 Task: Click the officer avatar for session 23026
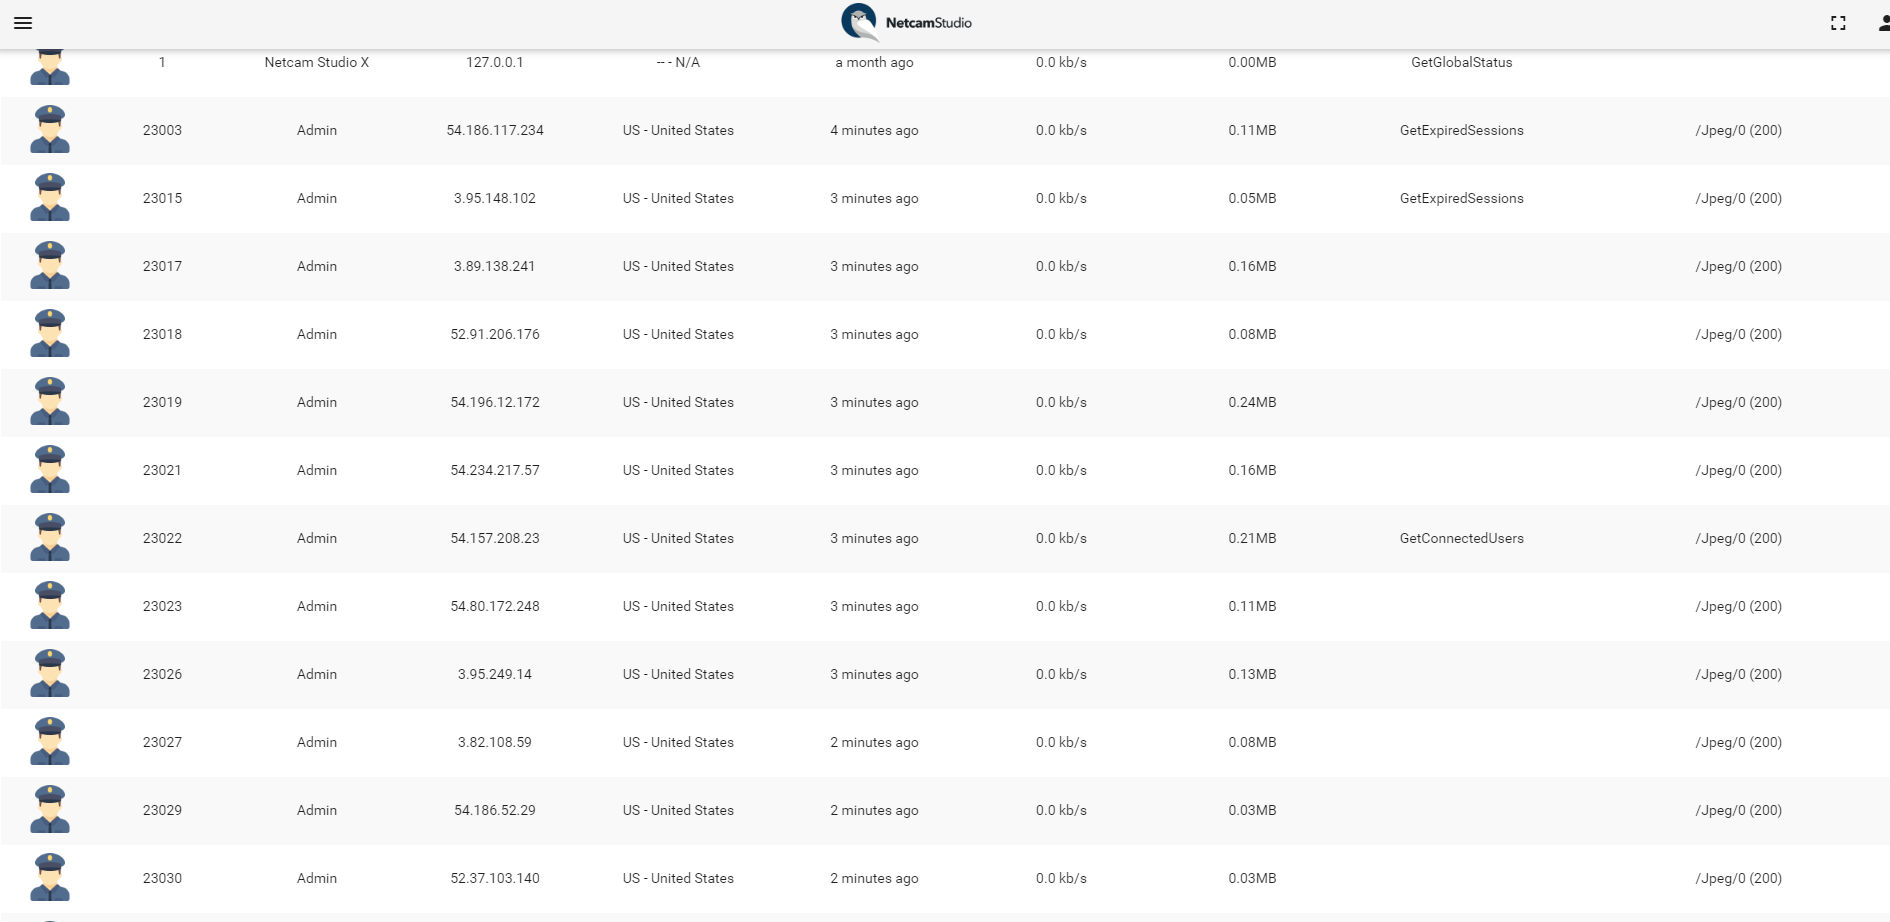[50, 674]
